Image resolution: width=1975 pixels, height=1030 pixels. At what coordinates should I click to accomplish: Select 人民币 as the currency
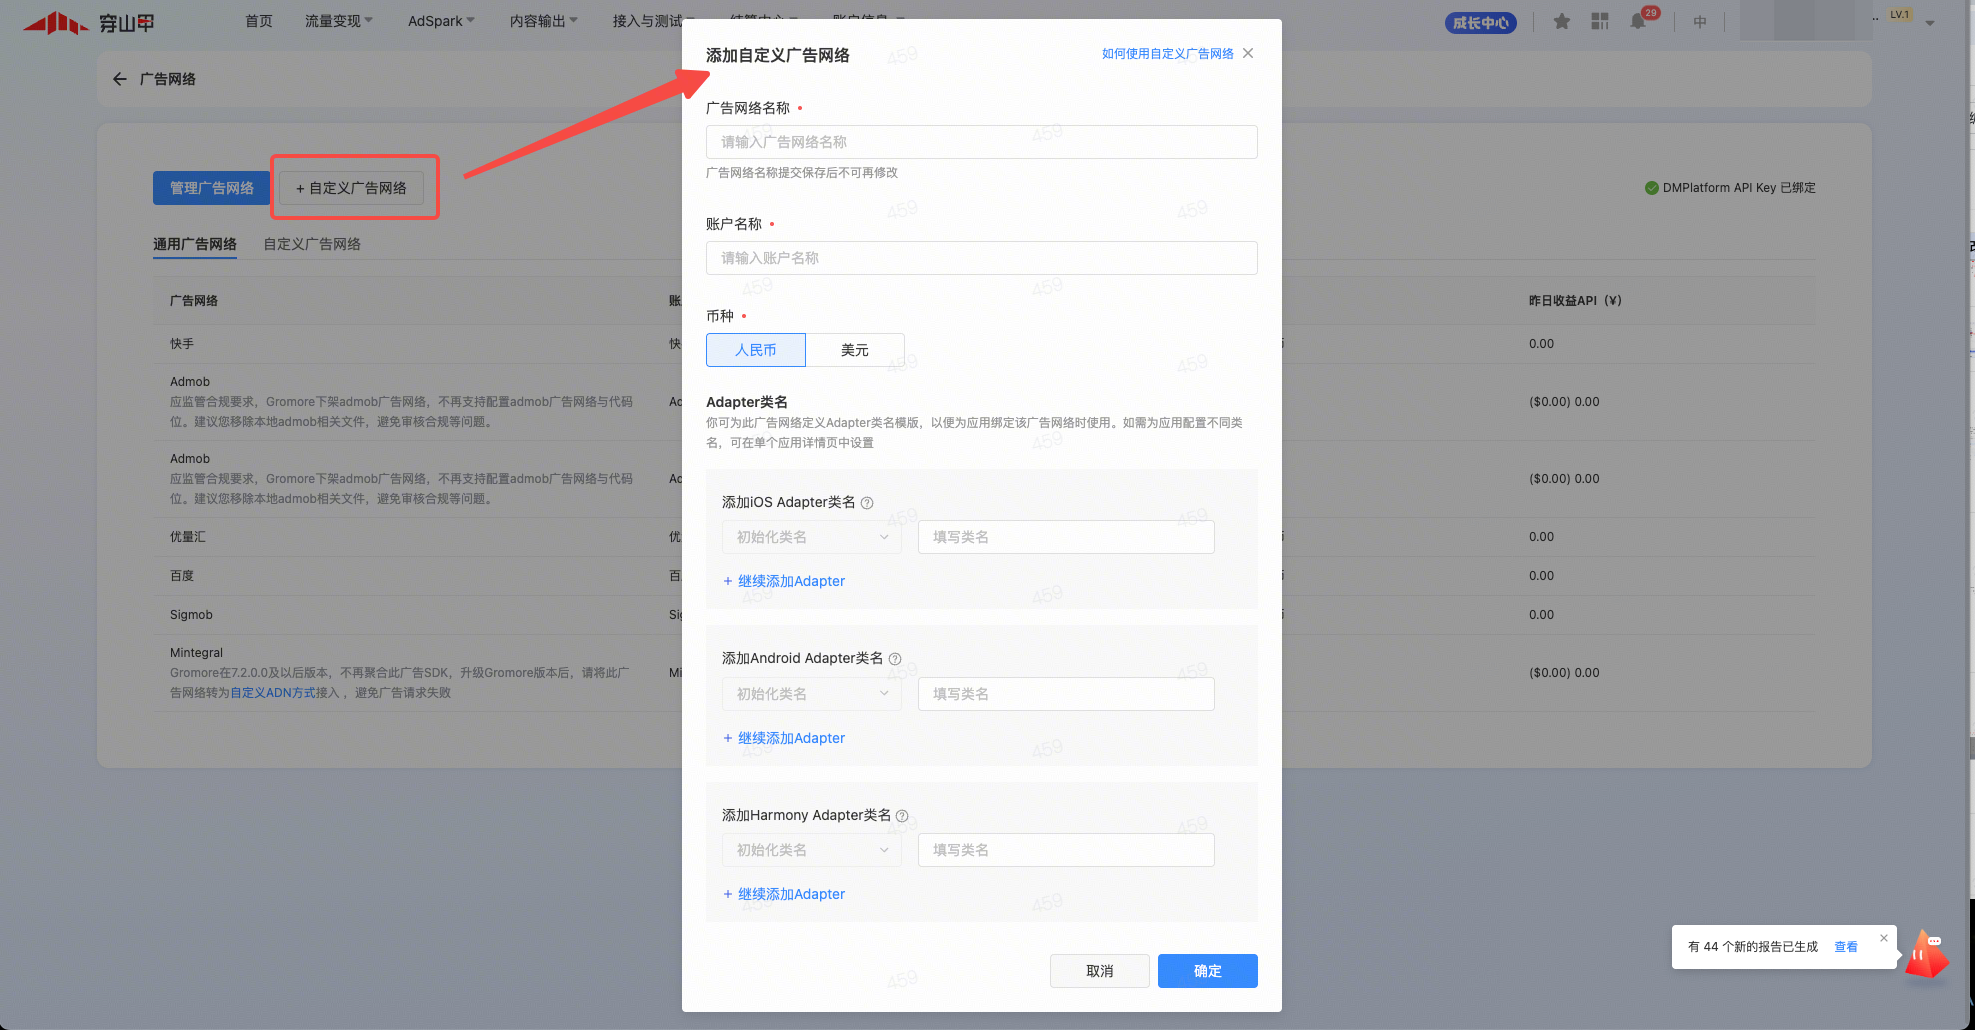[755, 350]
